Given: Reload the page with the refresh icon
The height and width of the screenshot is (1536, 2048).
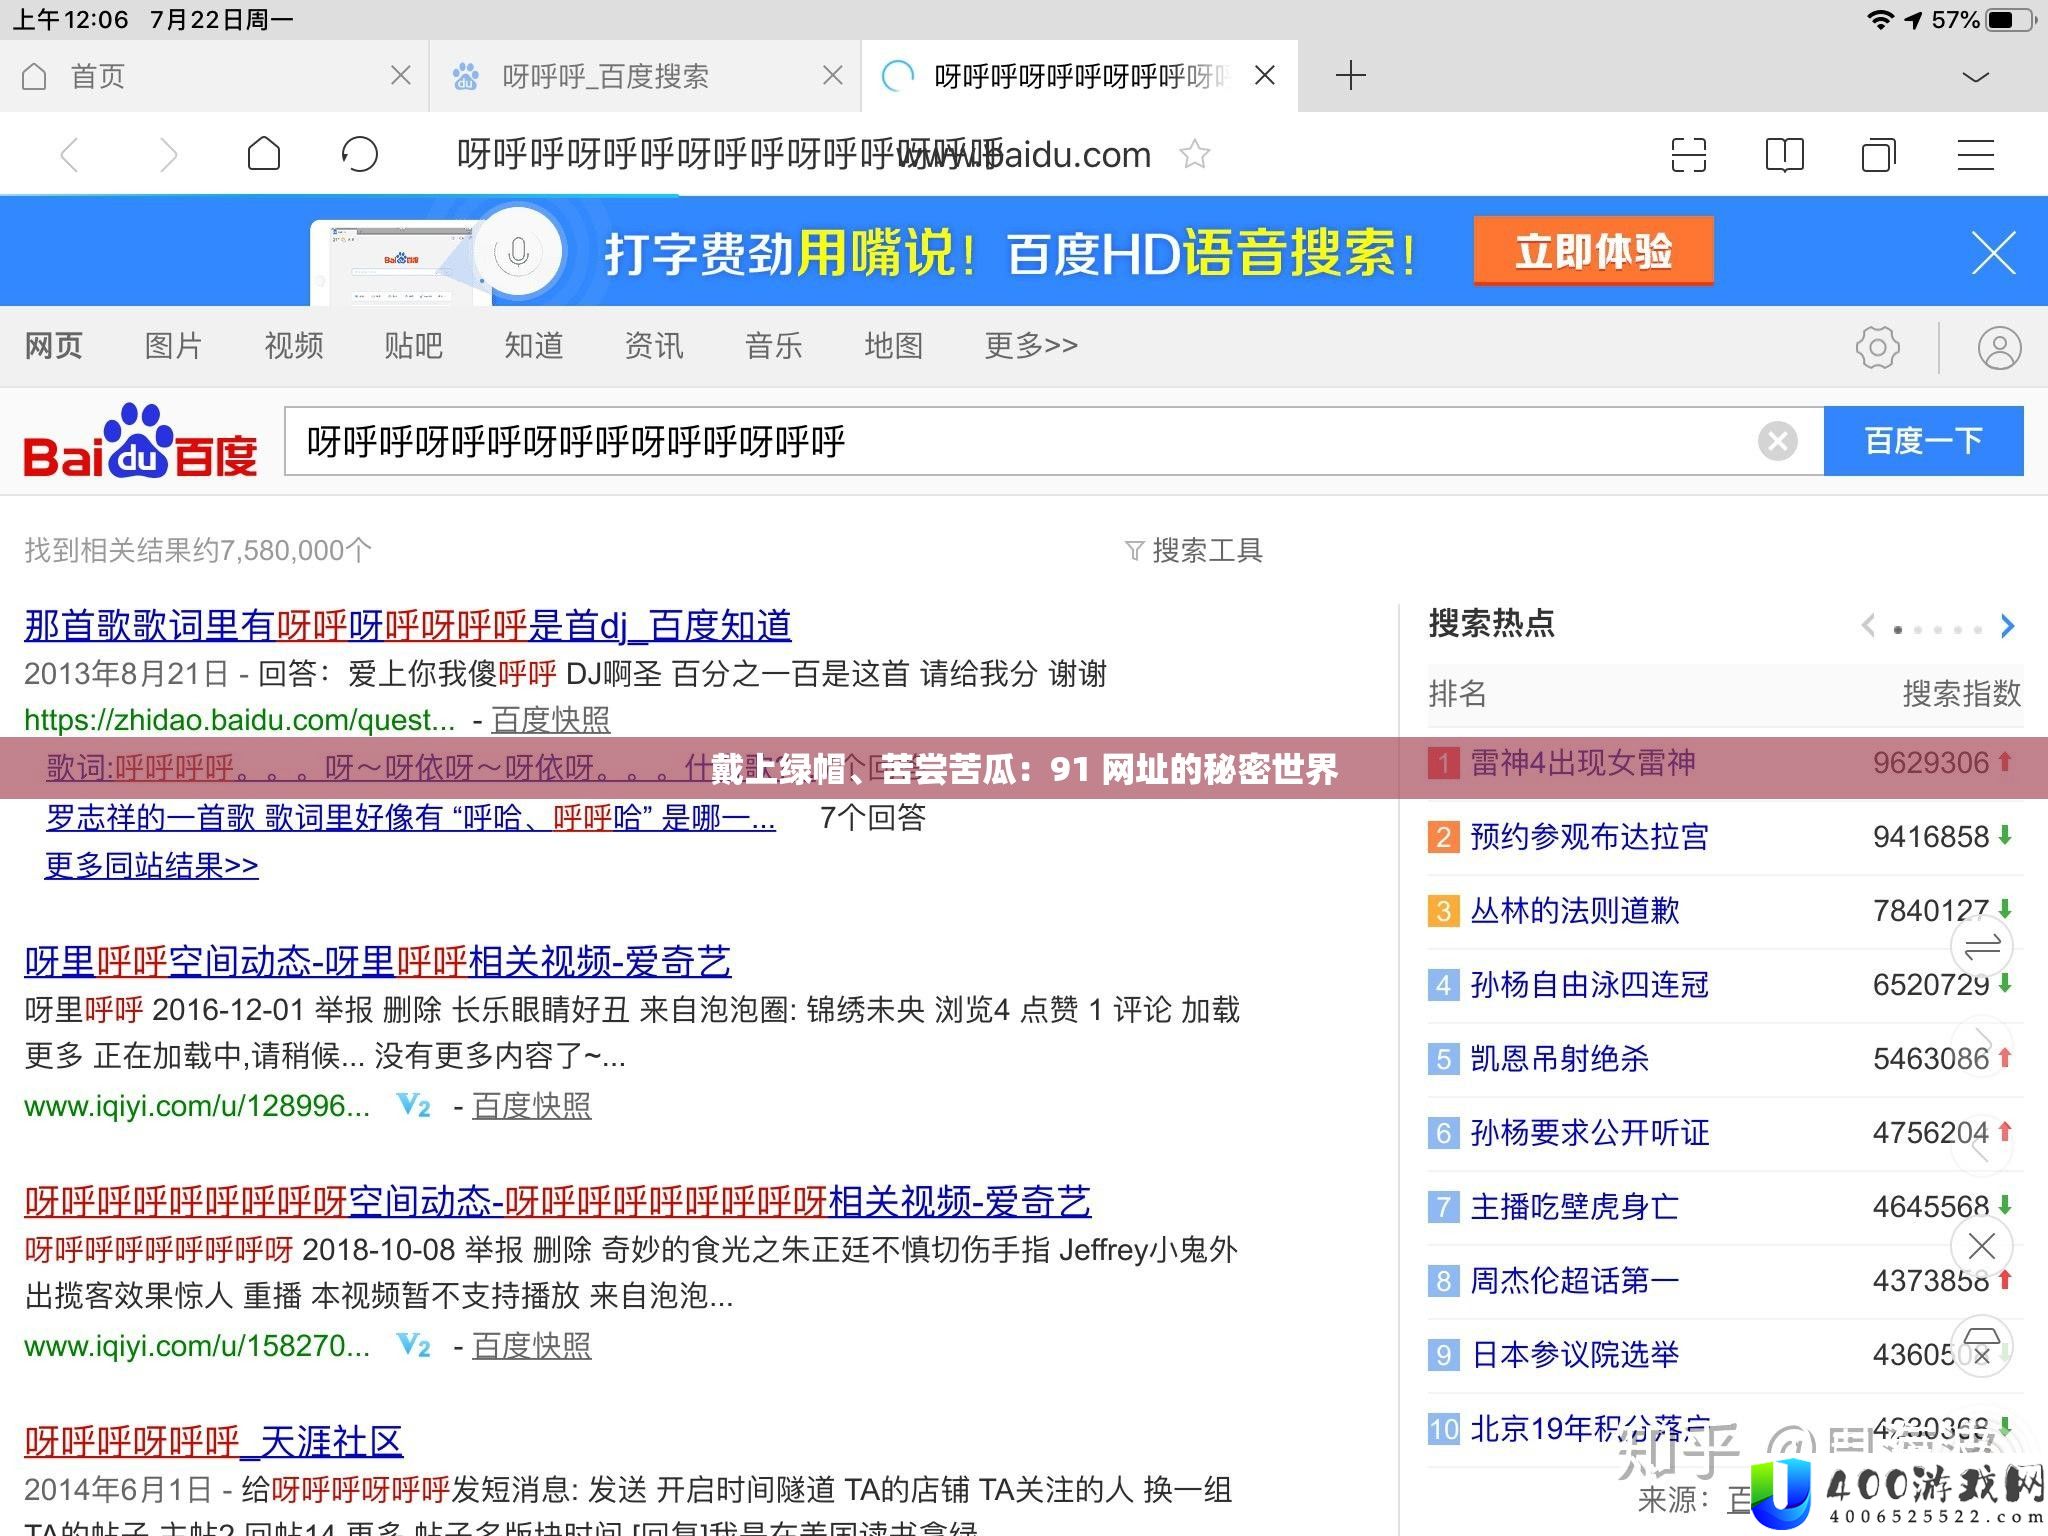Looking at the screenshot, I should pyautogui.click(x=359, y=154).
